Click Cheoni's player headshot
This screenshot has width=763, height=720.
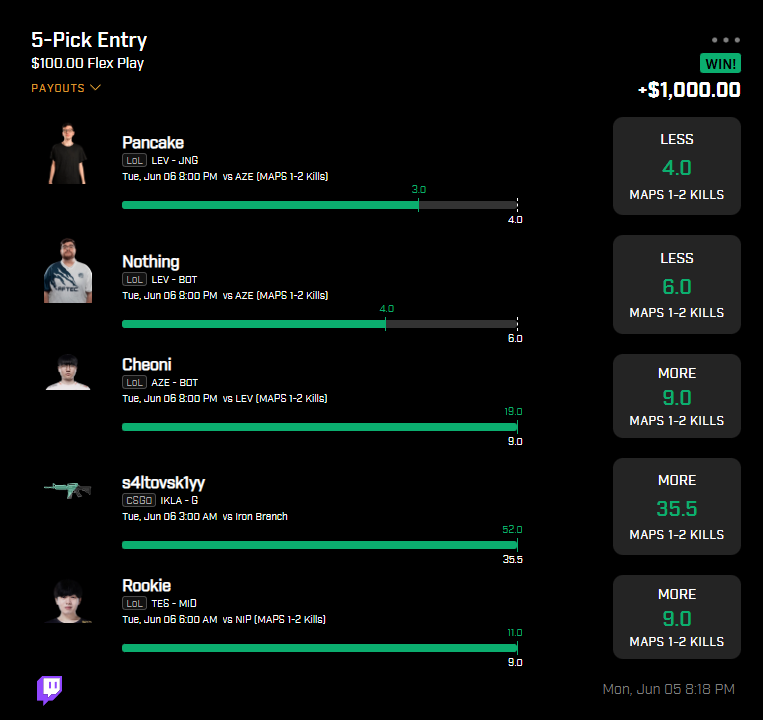(68, 372)
